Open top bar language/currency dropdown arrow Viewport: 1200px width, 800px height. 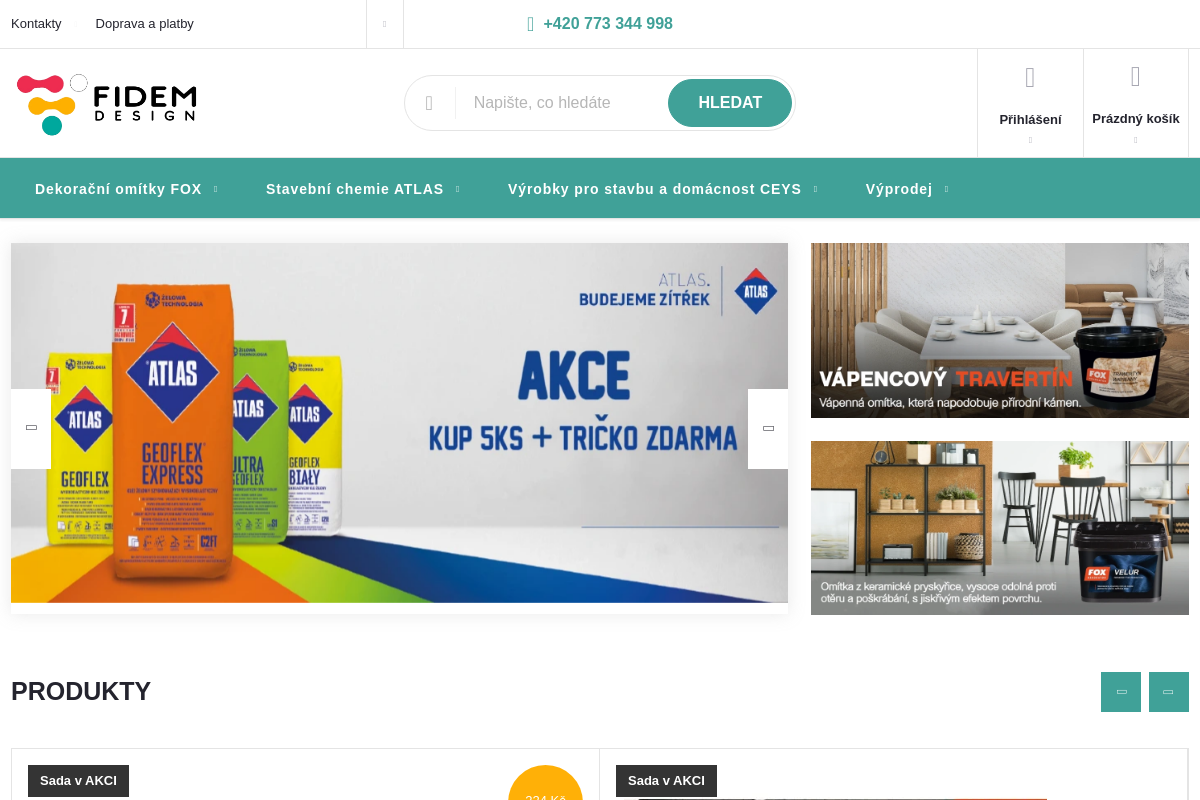click(385, 24)
